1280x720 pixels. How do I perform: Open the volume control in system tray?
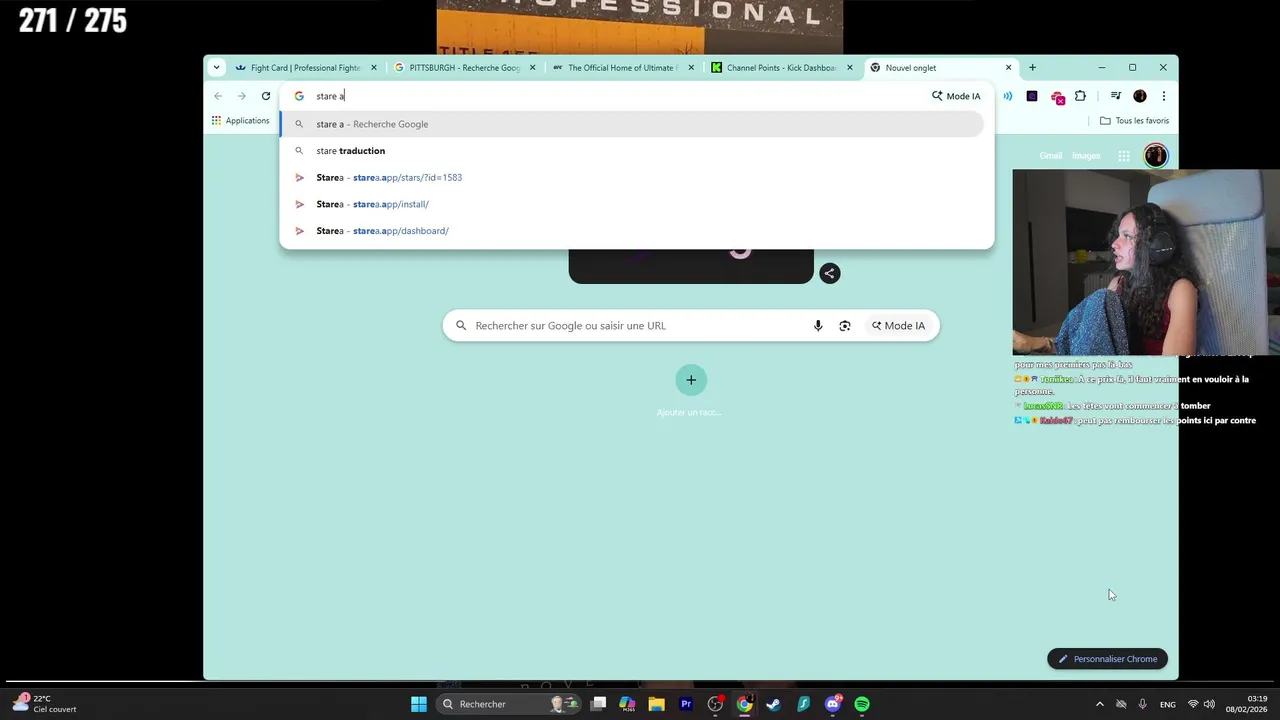point(1209,704)
